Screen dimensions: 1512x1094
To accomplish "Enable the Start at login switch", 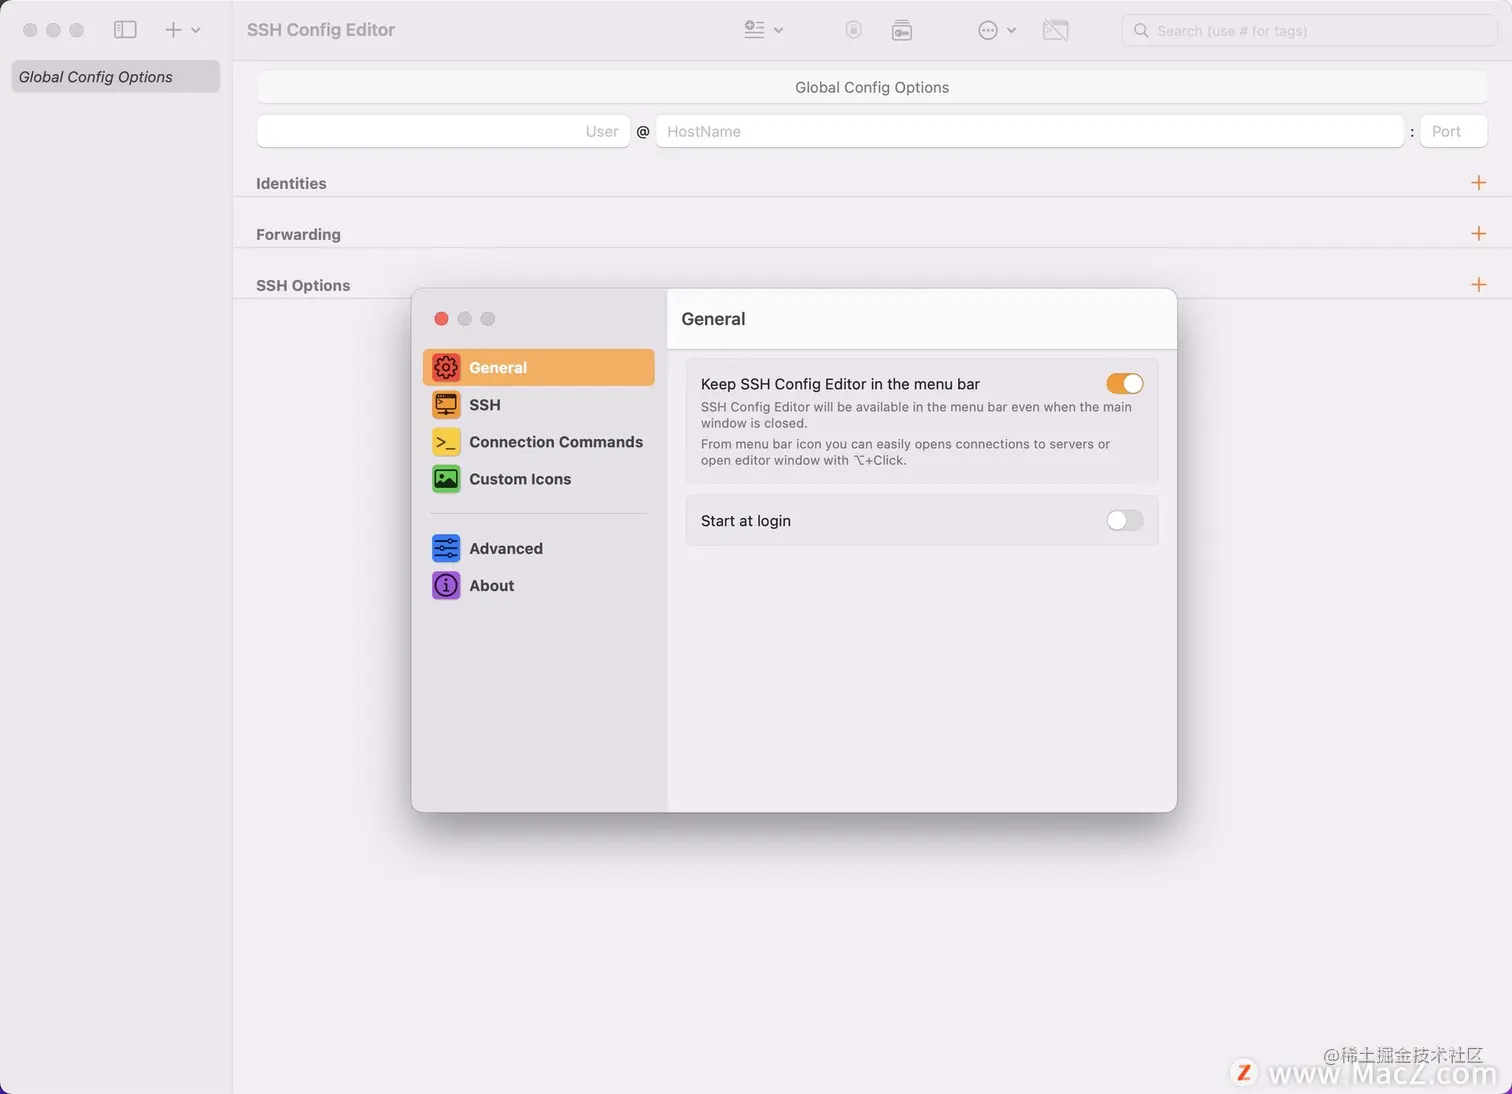I will [x=1125, y=520].
